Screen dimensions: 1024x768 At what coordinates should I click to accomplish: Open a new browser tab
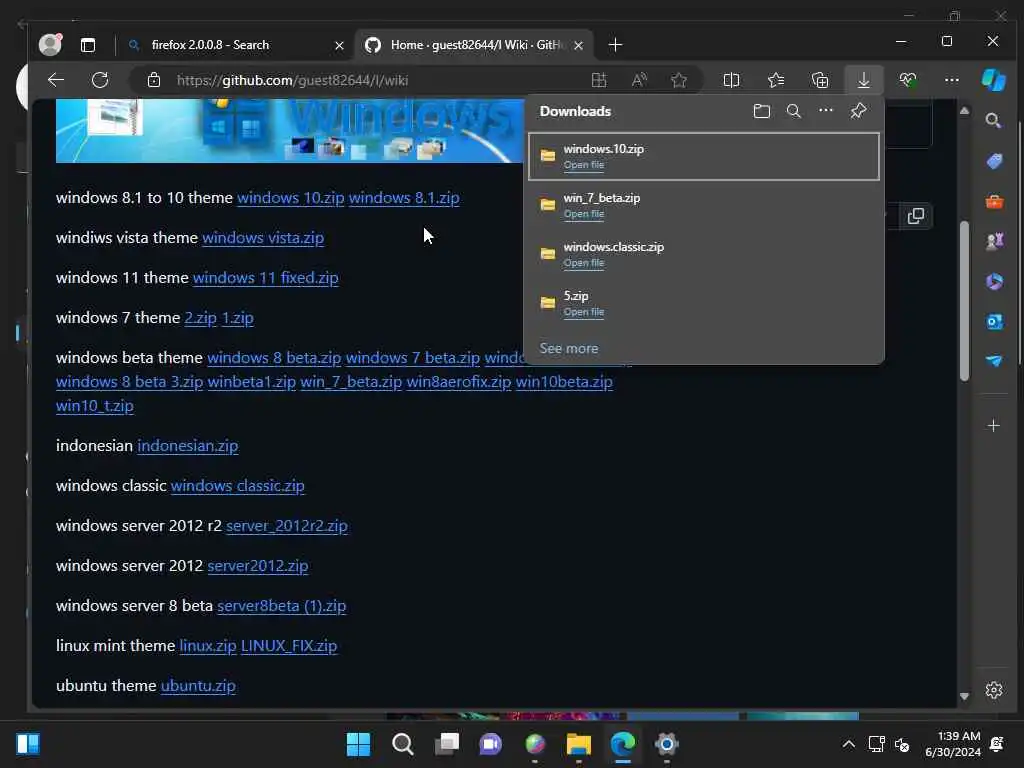coord(615,45)
